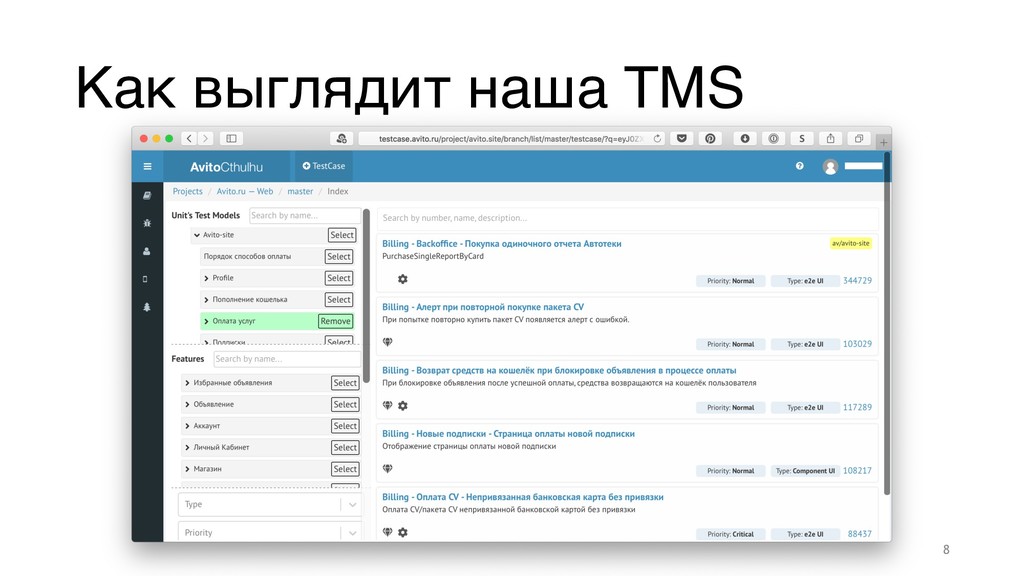This screenshot has height=576, width=1024.
Task: Open the Возврат средств на кошелёк test case
Action: coord(559,370)
